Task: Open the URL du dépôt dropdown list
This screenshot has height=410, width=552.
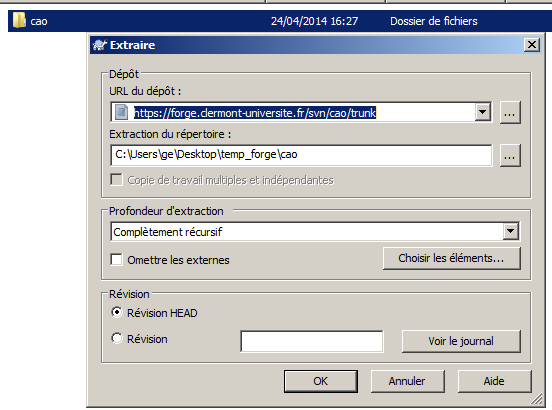Action: point(483,113)
